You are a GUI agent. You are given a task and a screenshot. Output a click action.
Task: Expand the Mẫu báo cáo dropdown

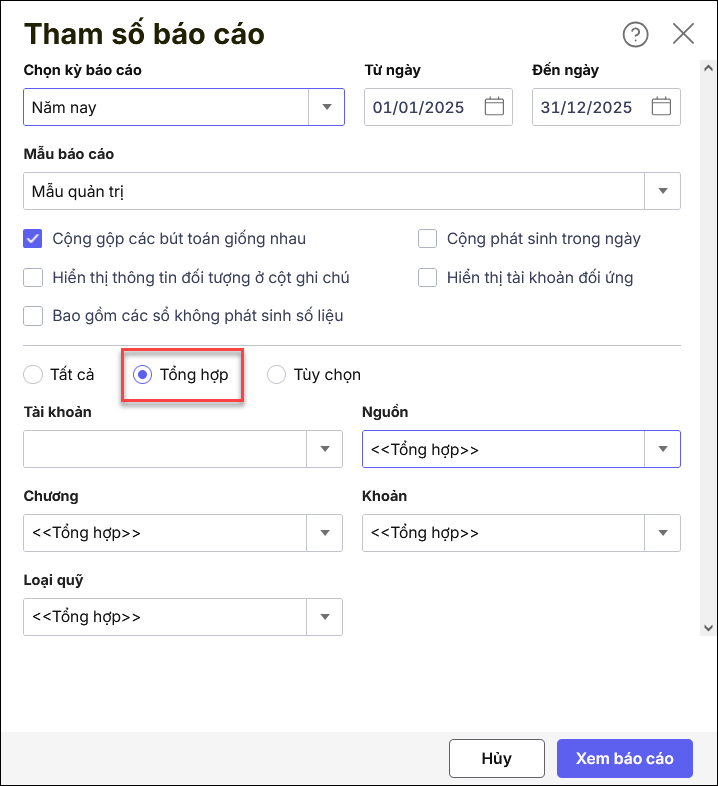[x=662, y=191]
